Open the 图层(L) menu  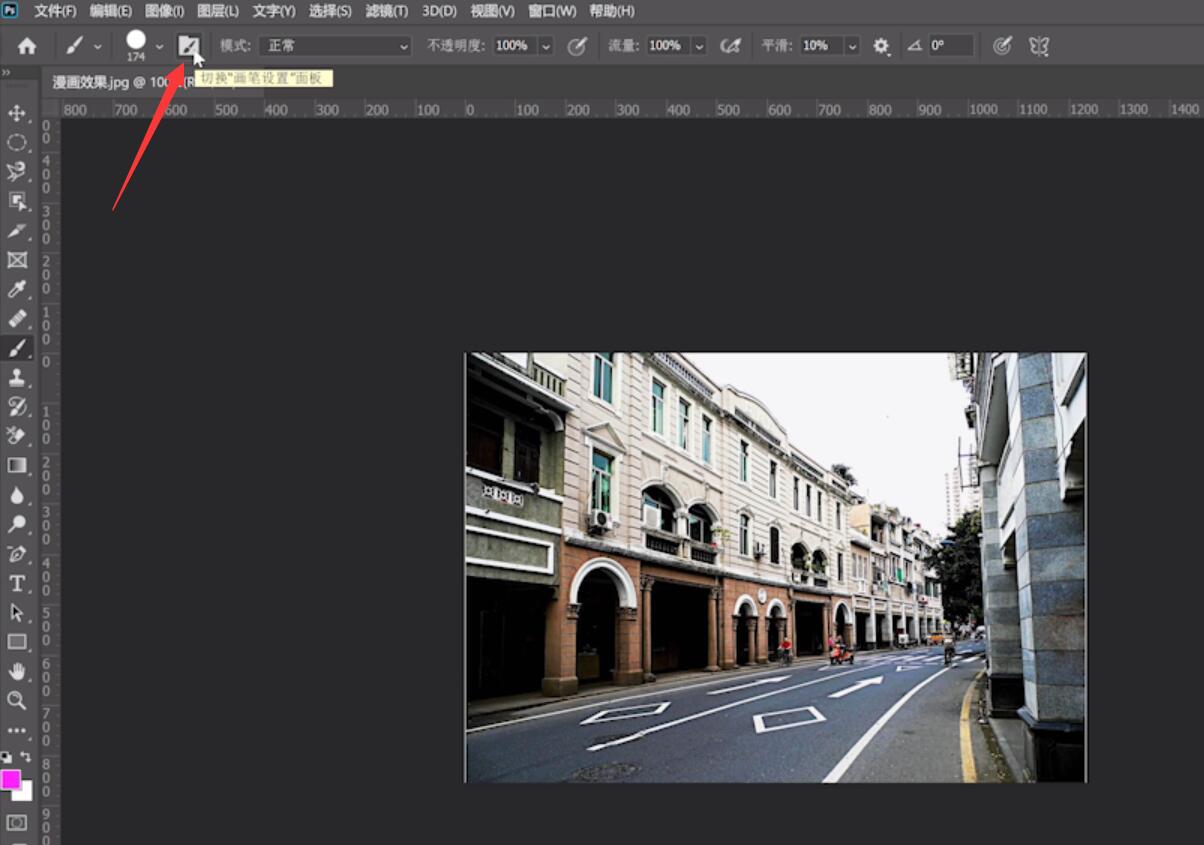(218, 11)
